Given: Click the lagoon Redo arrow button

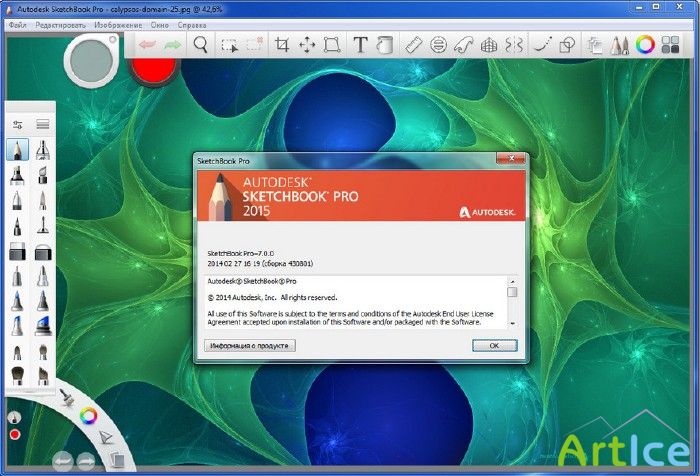Looking at the screenshot, I should click(x=86, y=460).
